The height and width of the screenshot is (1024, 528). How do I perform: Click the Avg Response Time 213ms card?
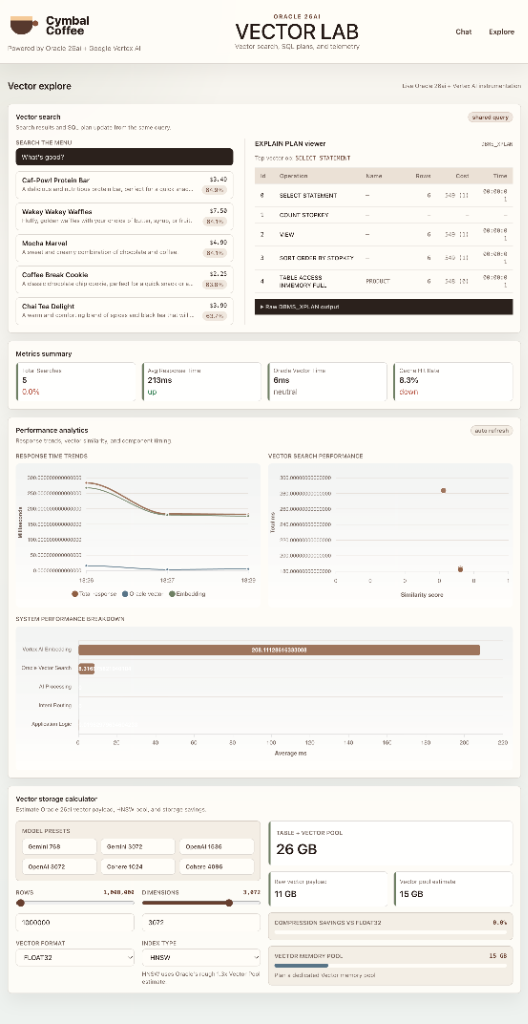(201, 381)
